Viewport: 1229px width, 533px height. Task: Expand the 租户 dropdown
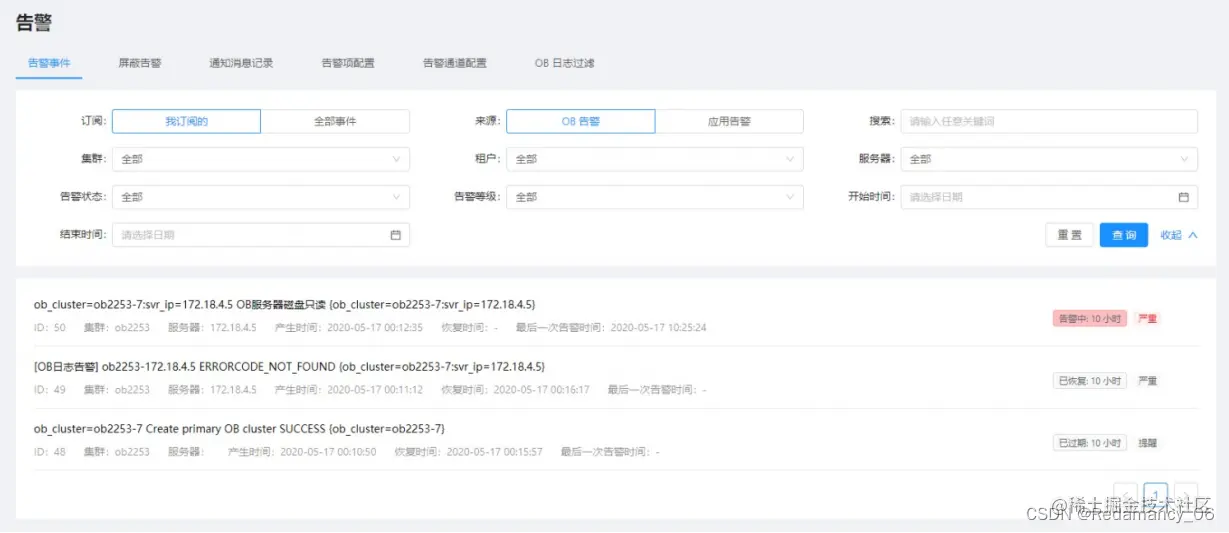click(x=655, y=159)
